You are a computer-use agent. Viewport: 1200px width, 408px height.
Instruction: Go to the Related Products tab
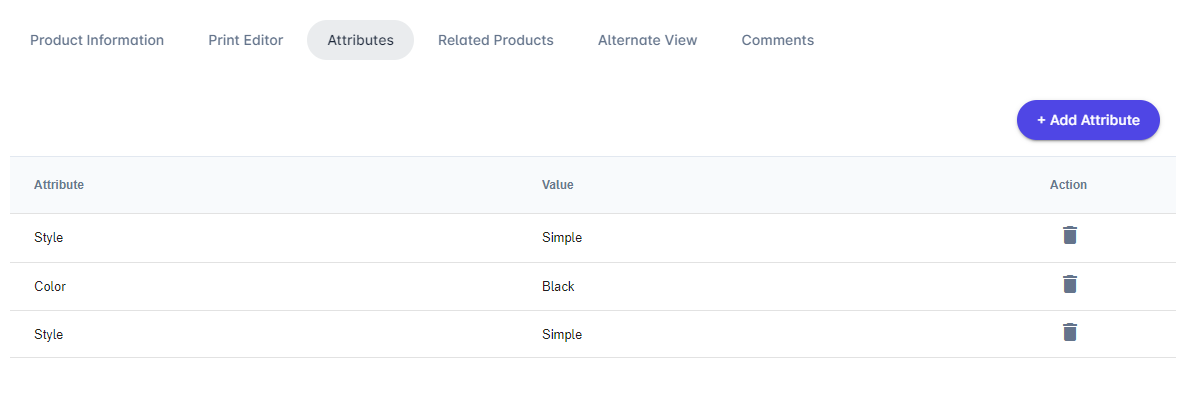(x=496, y=40)
